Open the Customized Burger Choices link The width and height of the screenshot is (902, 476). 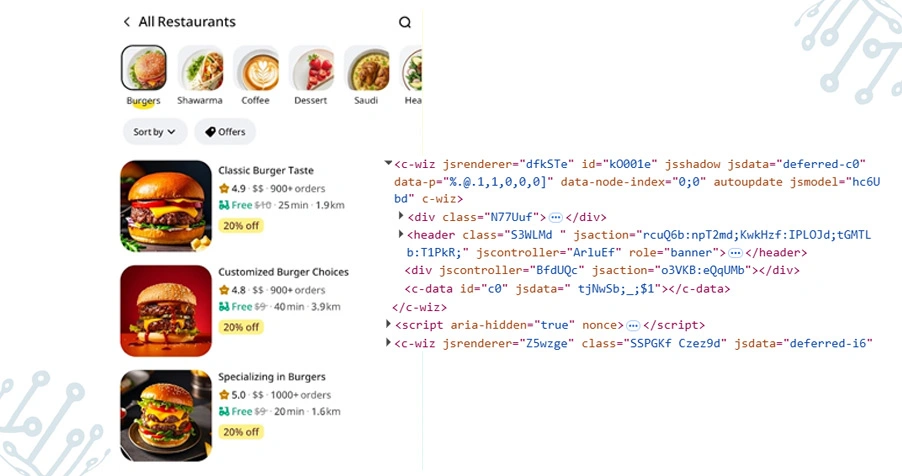coord(283,272)
